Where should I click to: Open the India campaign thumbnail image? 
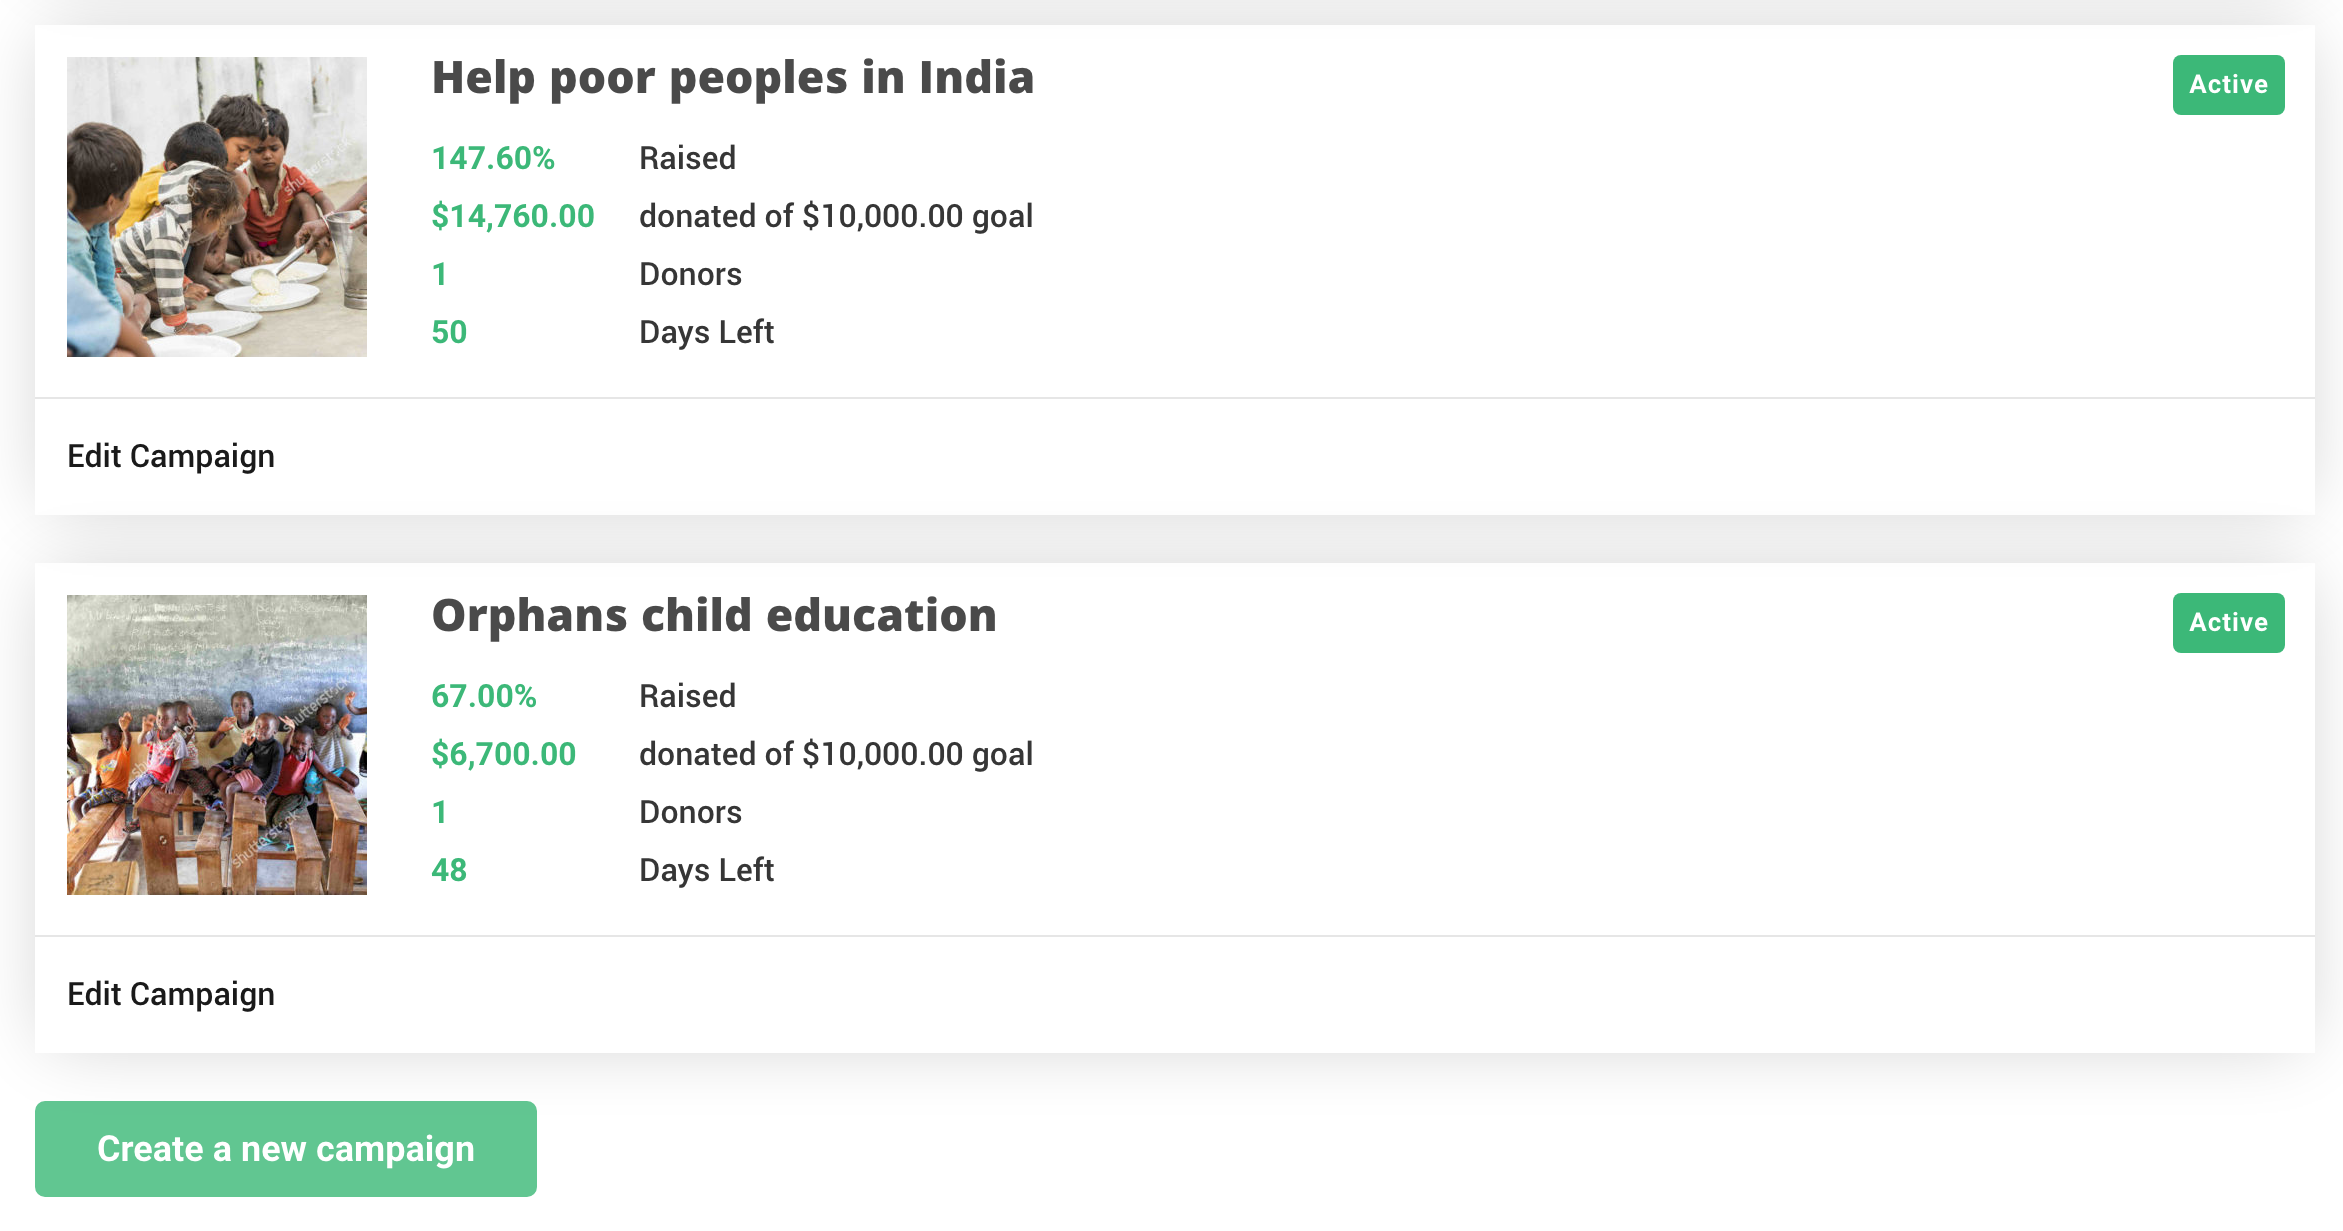click(217, 207)
